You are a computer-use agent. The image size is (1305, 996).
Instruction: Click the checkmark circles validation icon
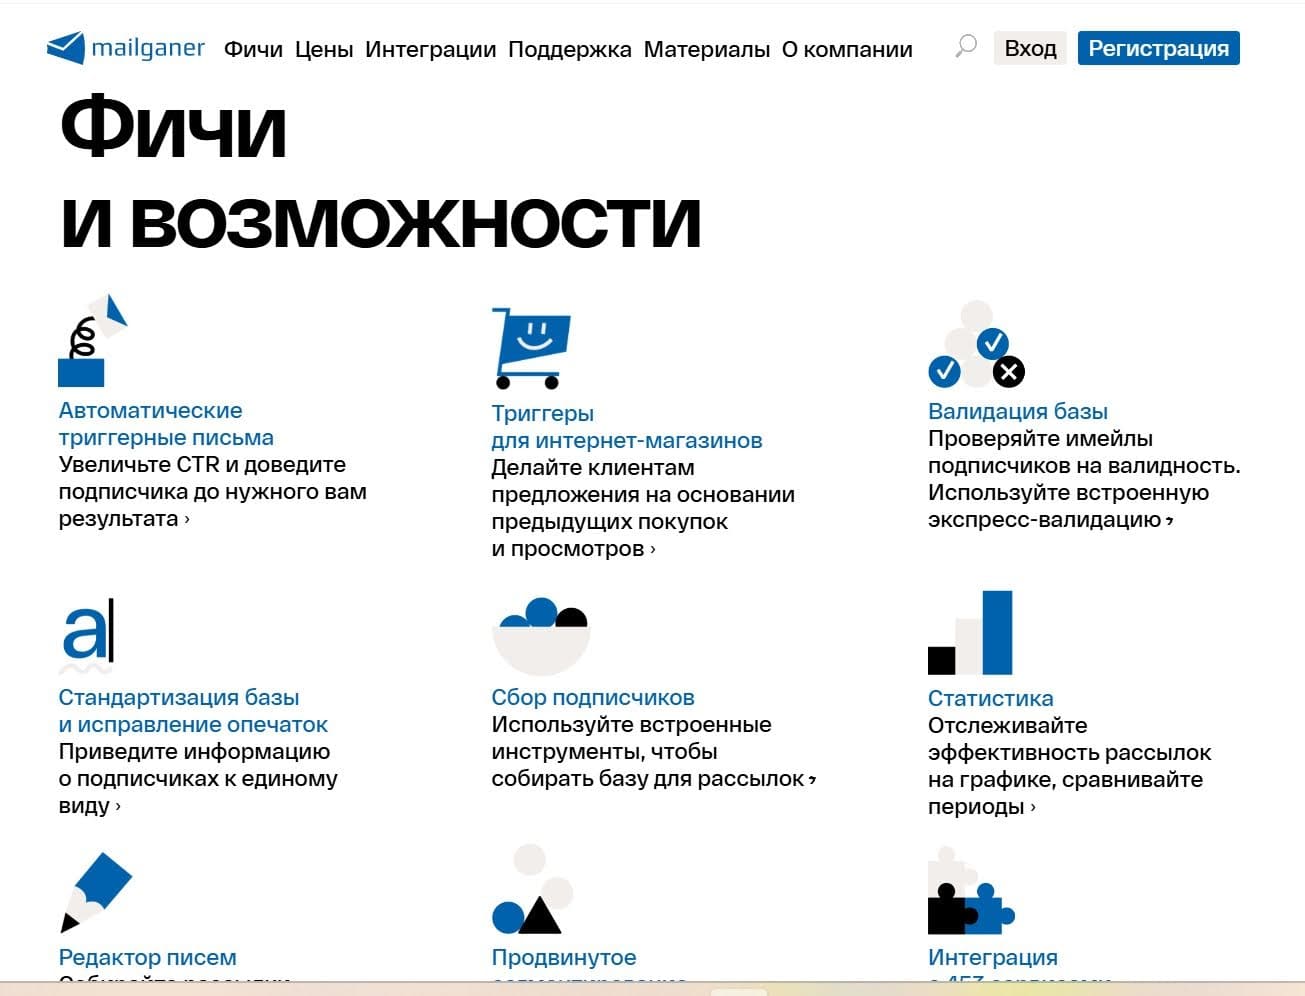[975, 346]
